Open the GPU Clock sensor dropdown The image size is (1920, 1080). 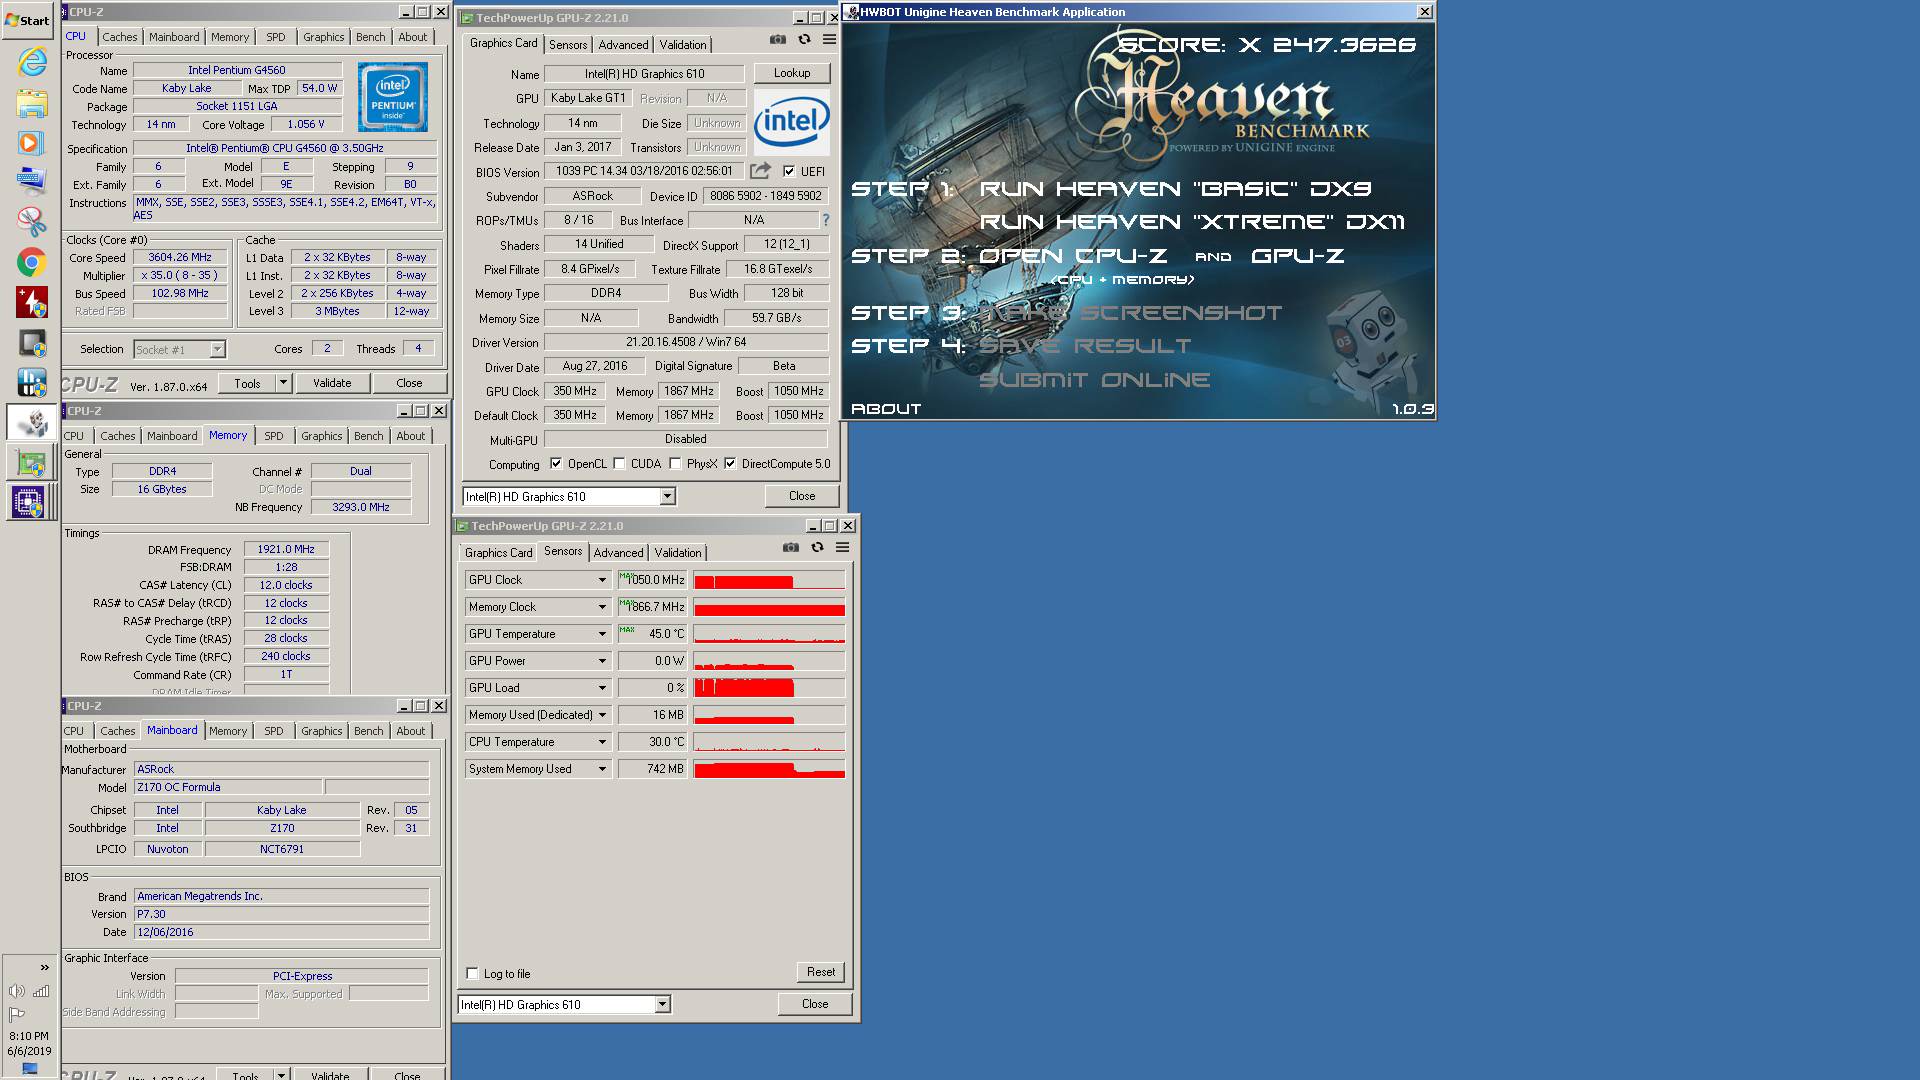(602, 580)
